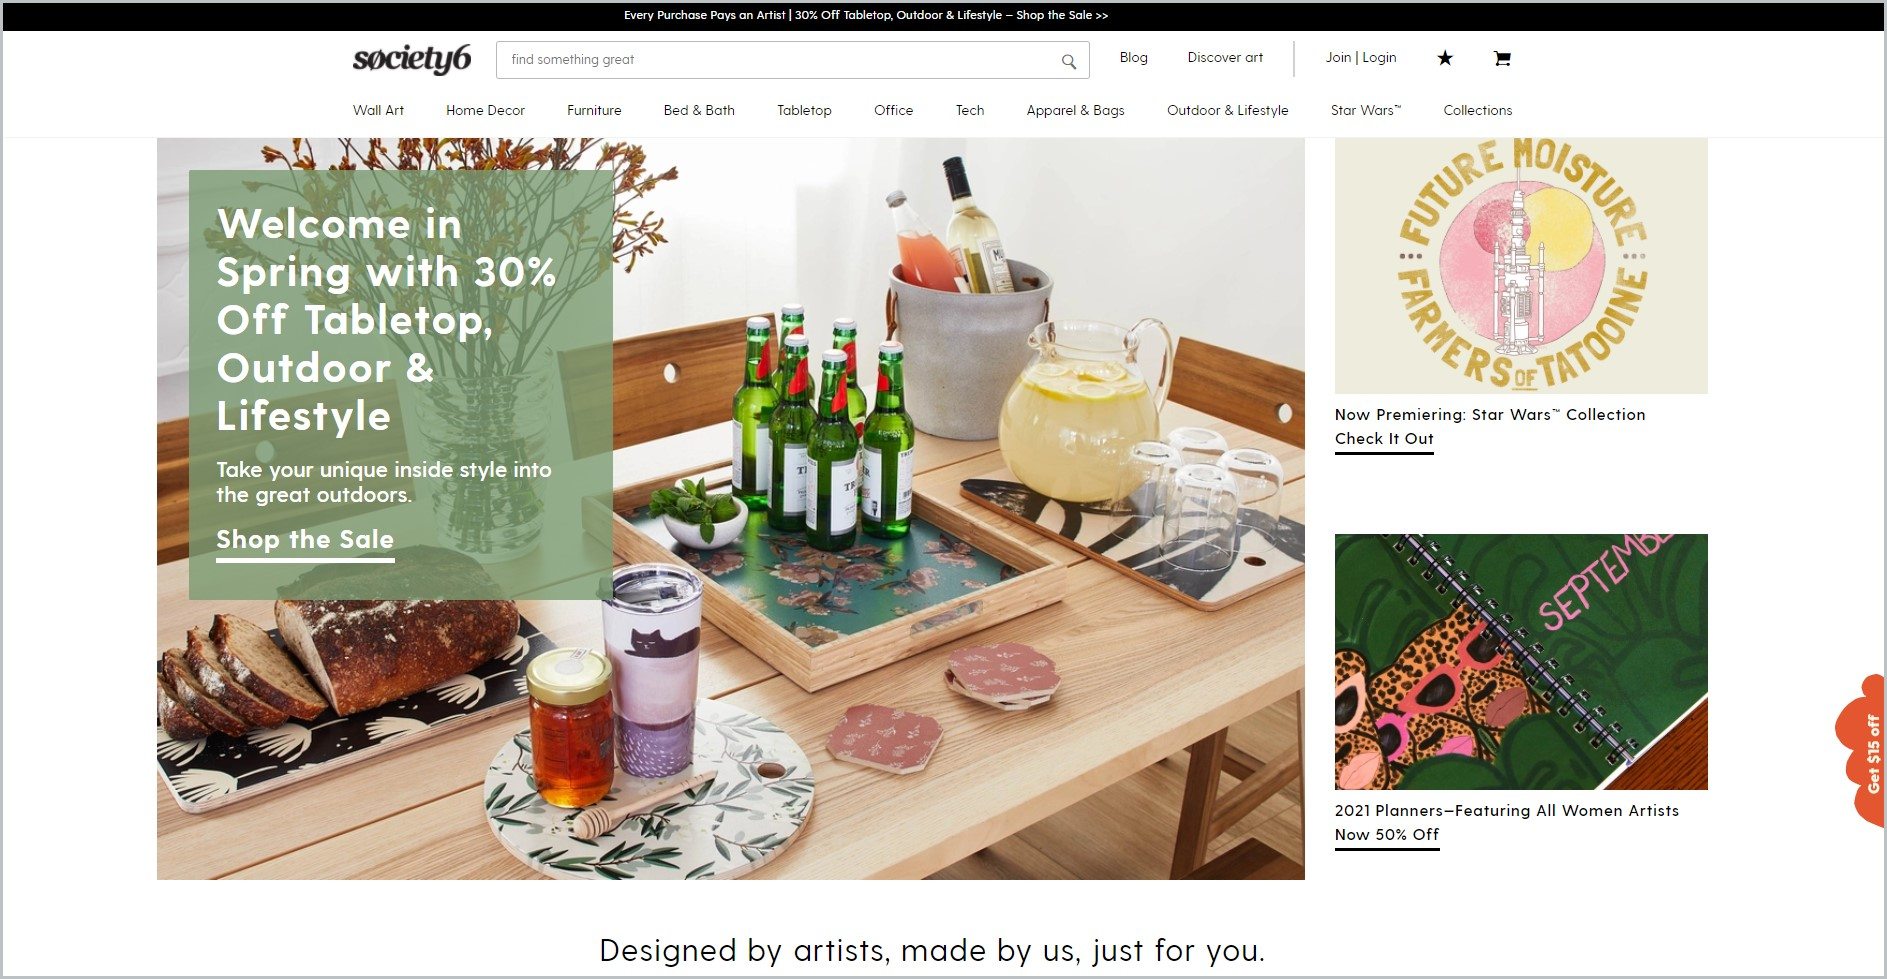Click the Join | Login link
The height and width of the screenshot is (979, 1887).
(1361, 58)
